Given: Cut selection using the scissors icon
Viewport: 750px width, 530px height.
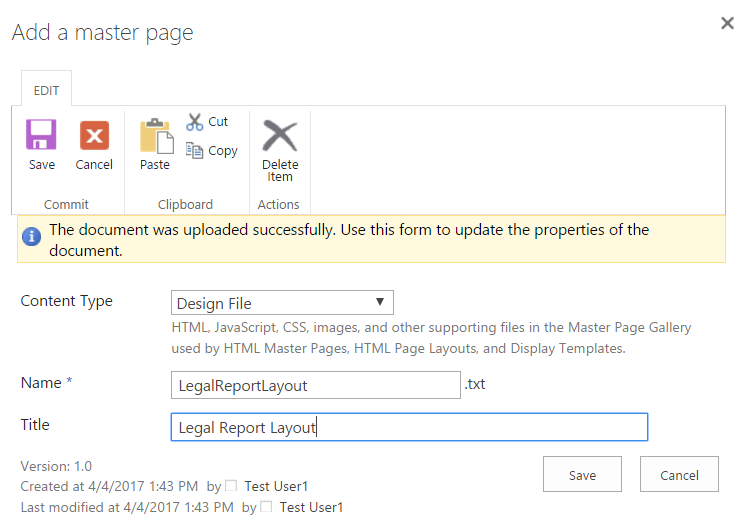Looking at the screenshot, I should click(x=195, y=122).
